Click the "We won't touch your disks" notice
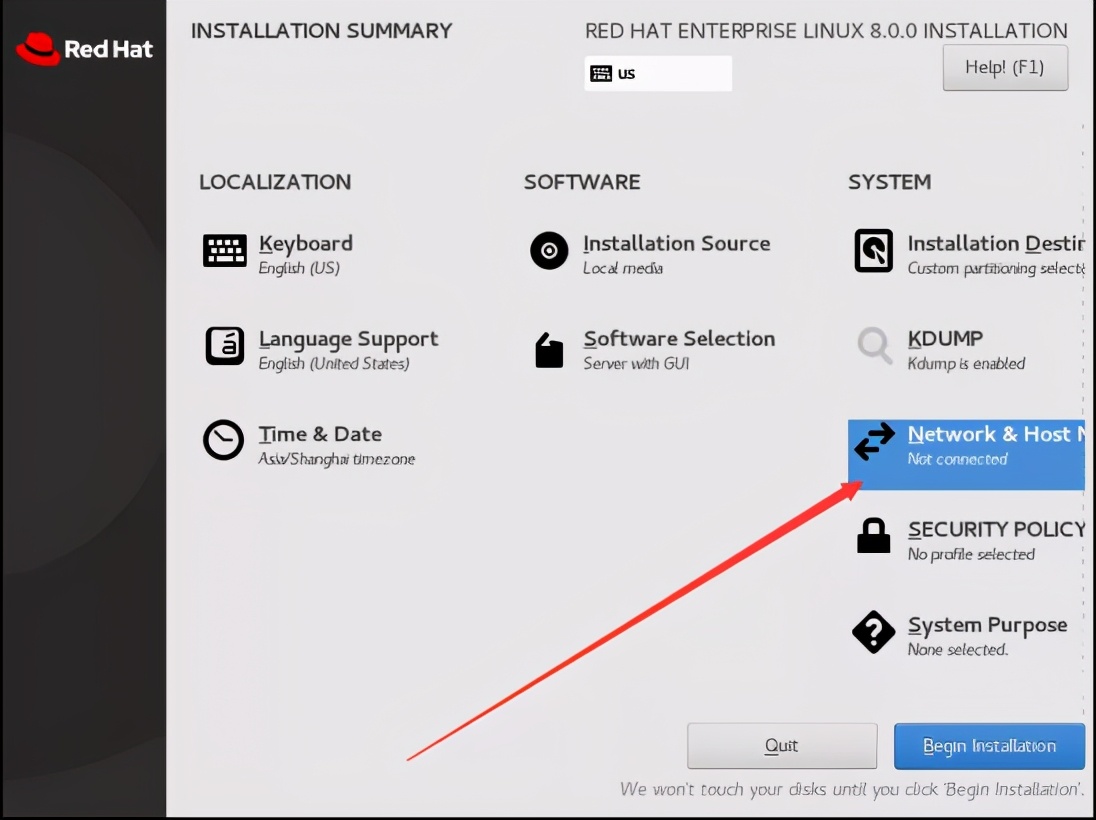The width and height of the screenshot is (1096, 820). [x=852, y=790]
